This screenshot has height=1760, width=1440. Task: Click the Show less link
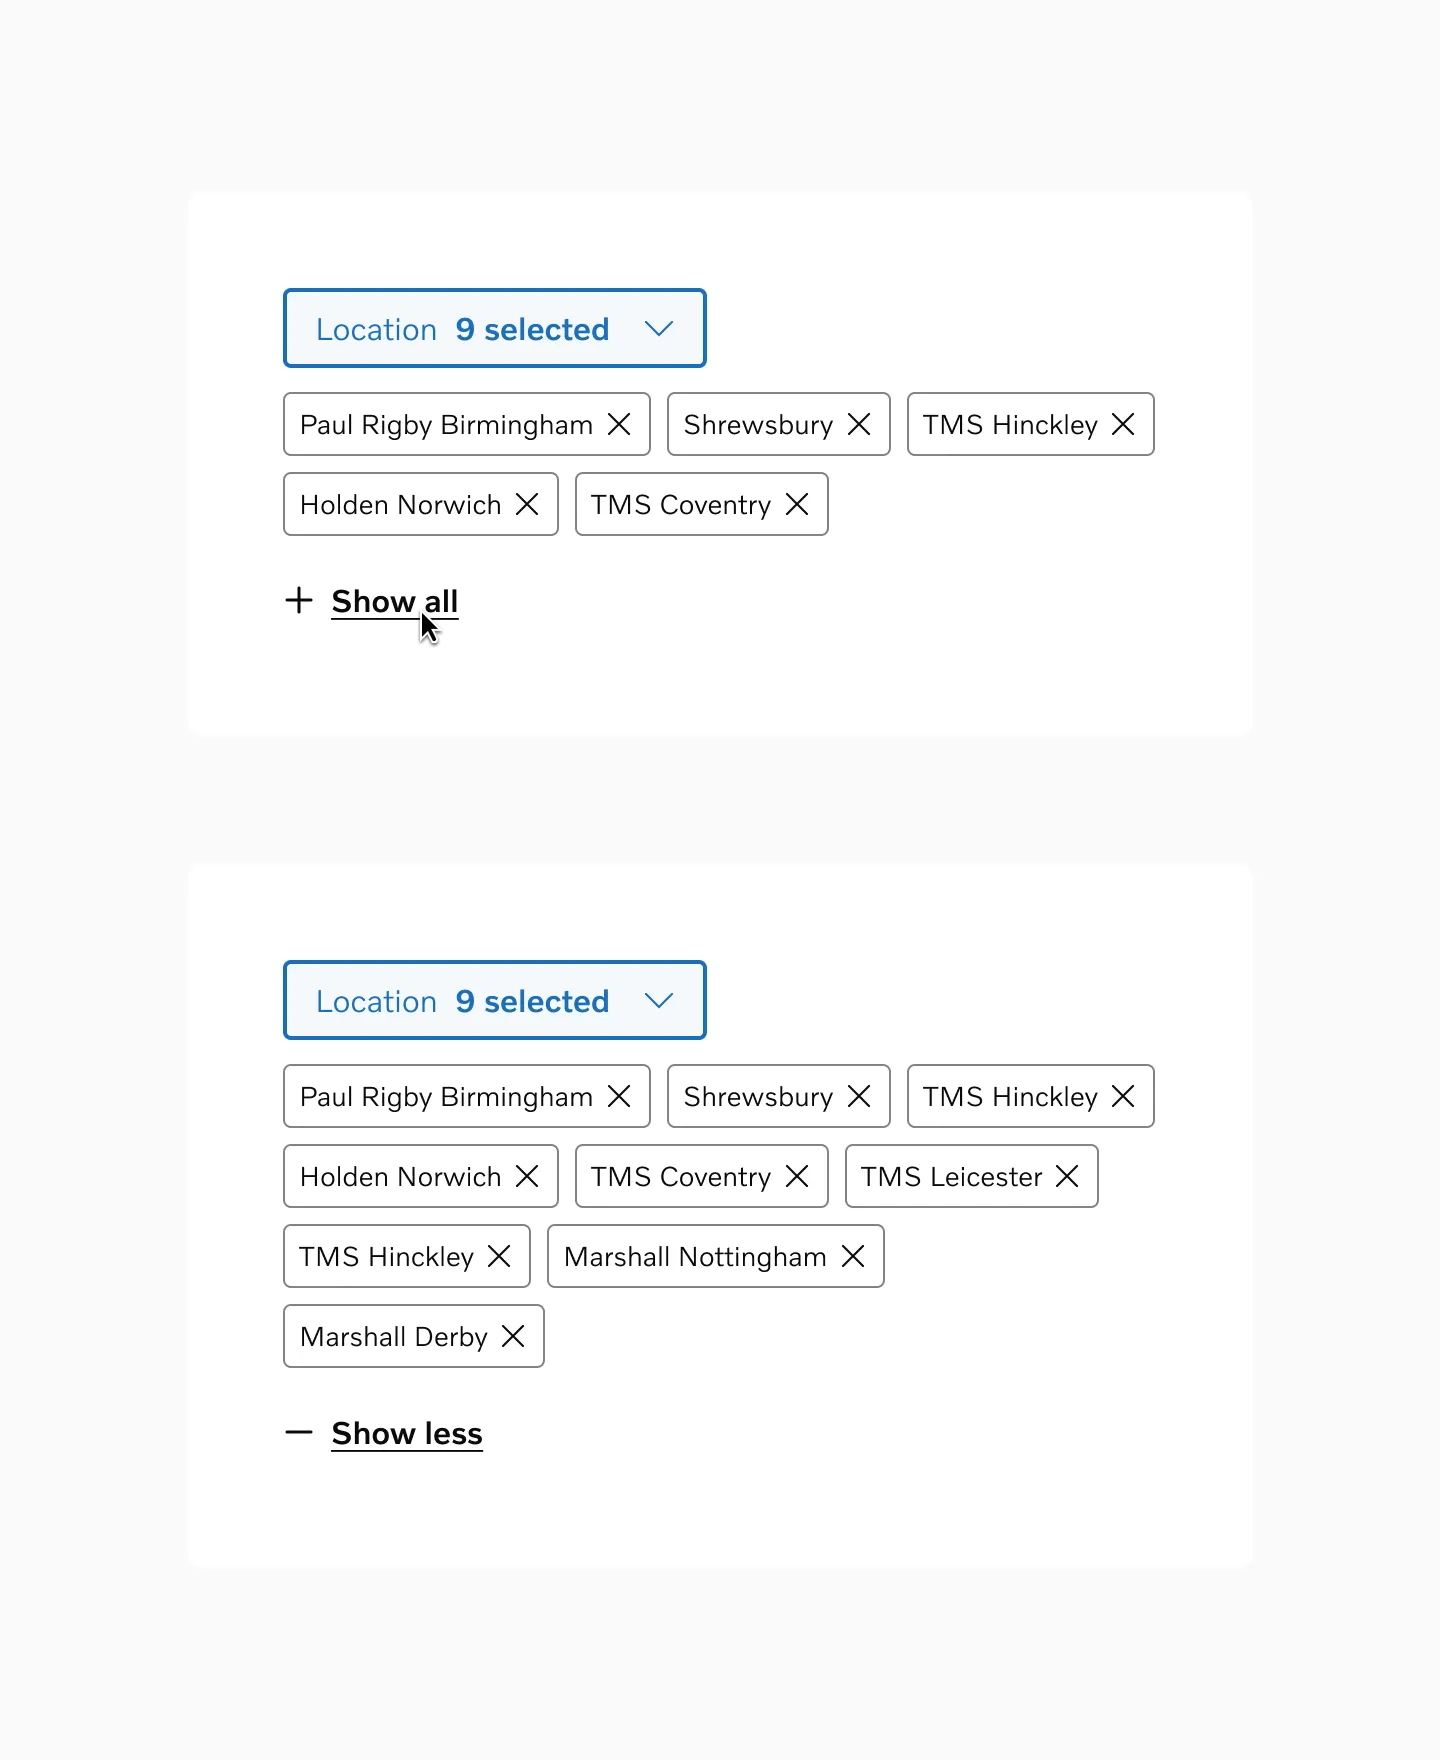click(x=407, y=1433)
